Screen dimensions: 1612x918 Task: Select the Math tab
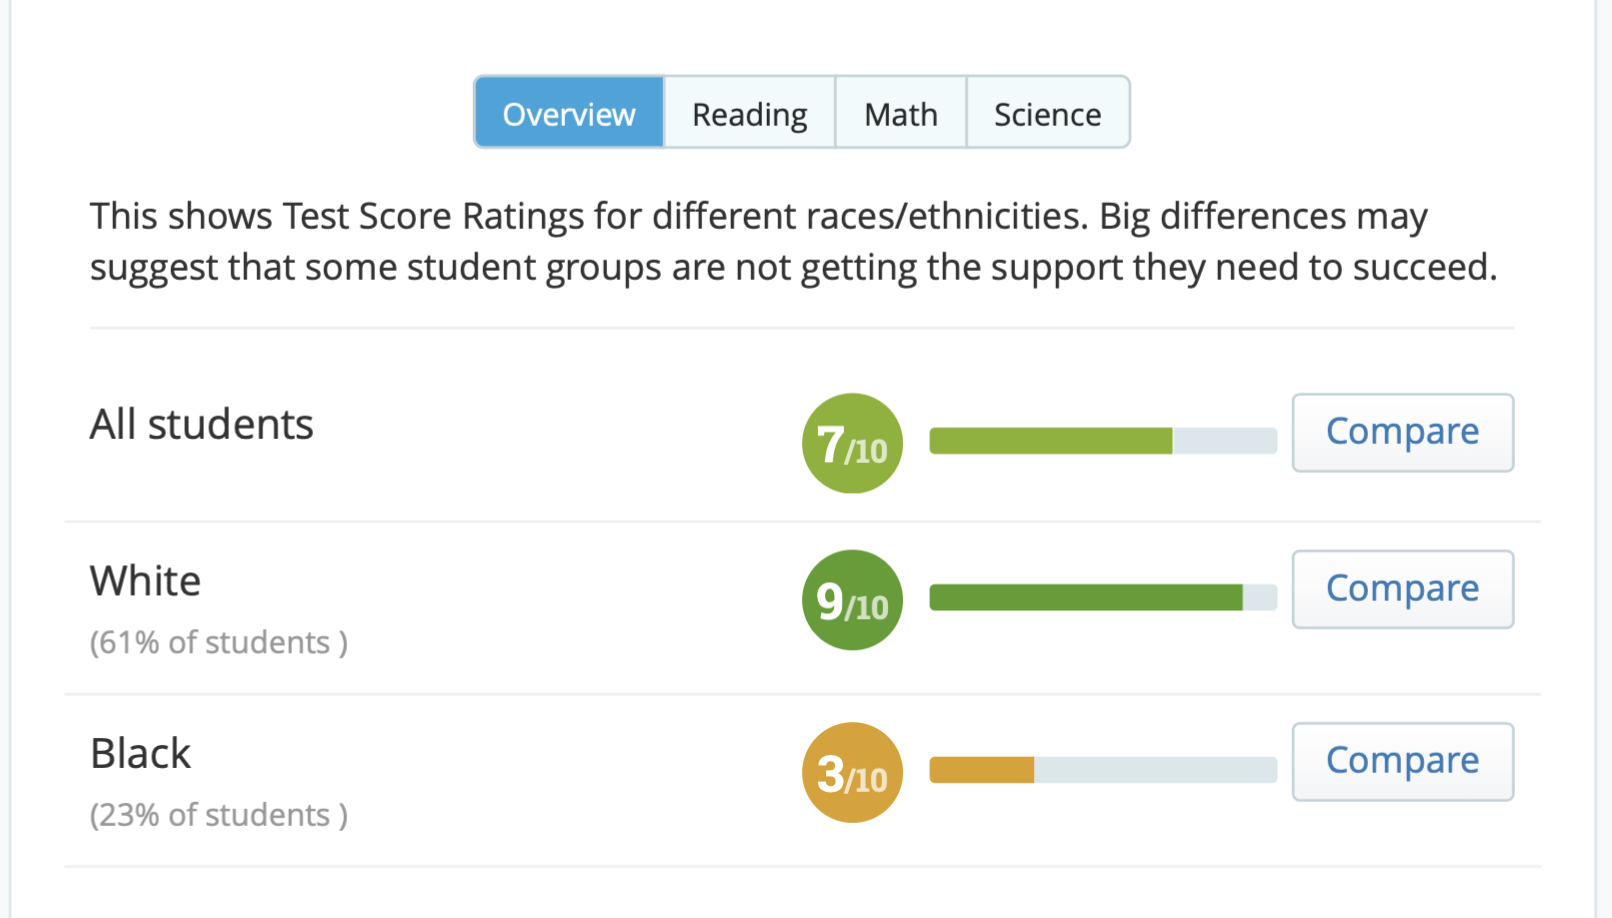901,113
